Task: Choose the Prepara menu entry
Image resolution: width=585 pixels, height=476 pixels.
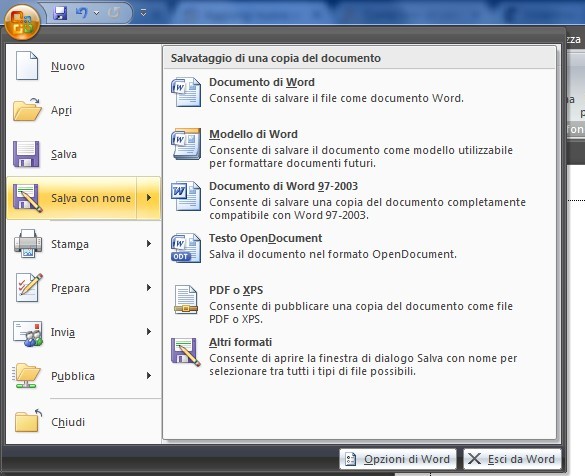Action: [84, 288]
